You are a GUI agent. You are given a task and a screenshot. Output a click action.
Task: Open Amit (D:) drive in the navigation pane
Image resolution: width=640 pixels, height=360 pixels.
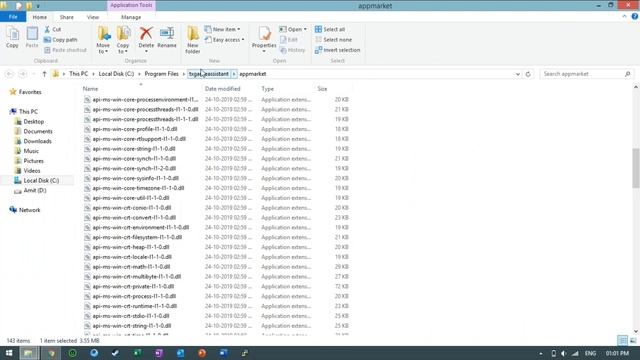coord(35,190)
